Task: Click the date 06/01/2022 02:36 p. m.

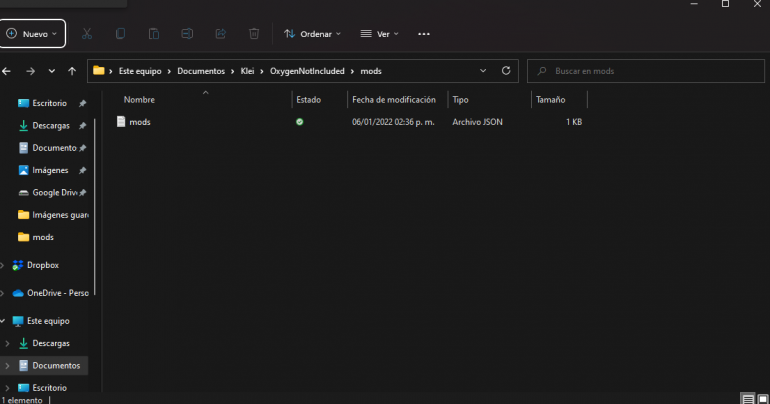Action: click(393, 122)
